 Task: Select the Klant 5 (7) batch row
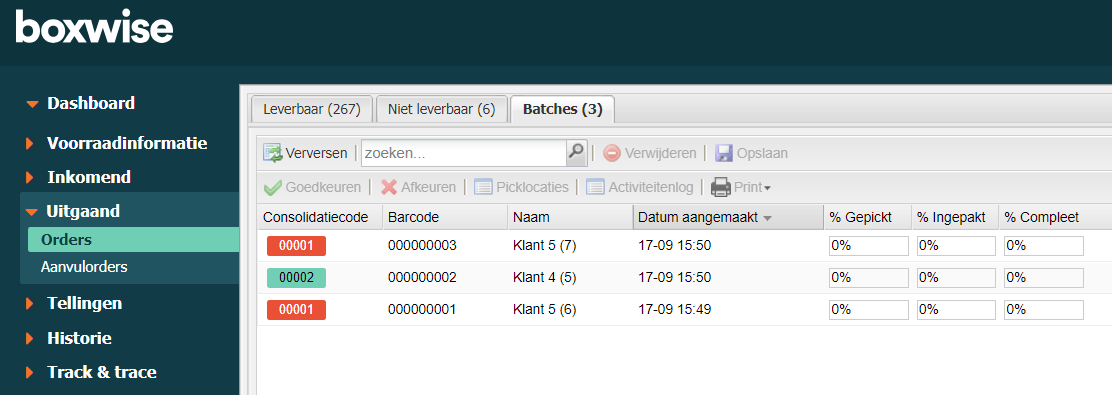(684, 246)
